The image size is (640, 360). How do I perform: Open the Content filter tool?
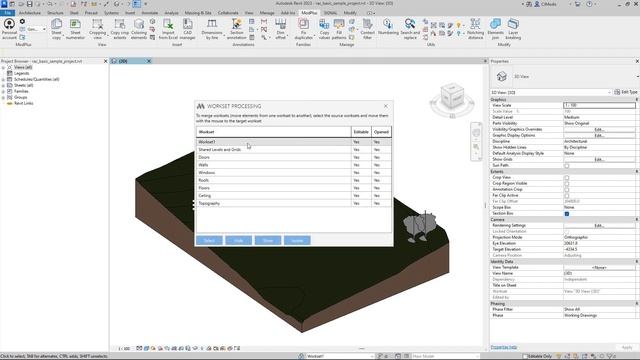click(x=367, y=29)
